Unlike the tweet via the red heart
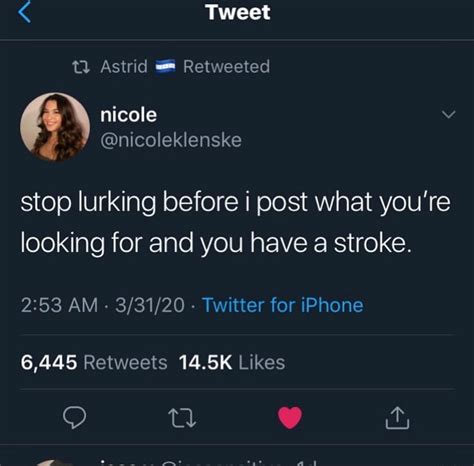 290,417
